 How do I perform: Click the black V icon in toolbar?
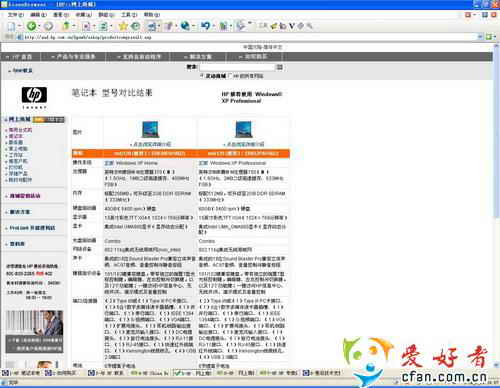(x=292, y=26)
